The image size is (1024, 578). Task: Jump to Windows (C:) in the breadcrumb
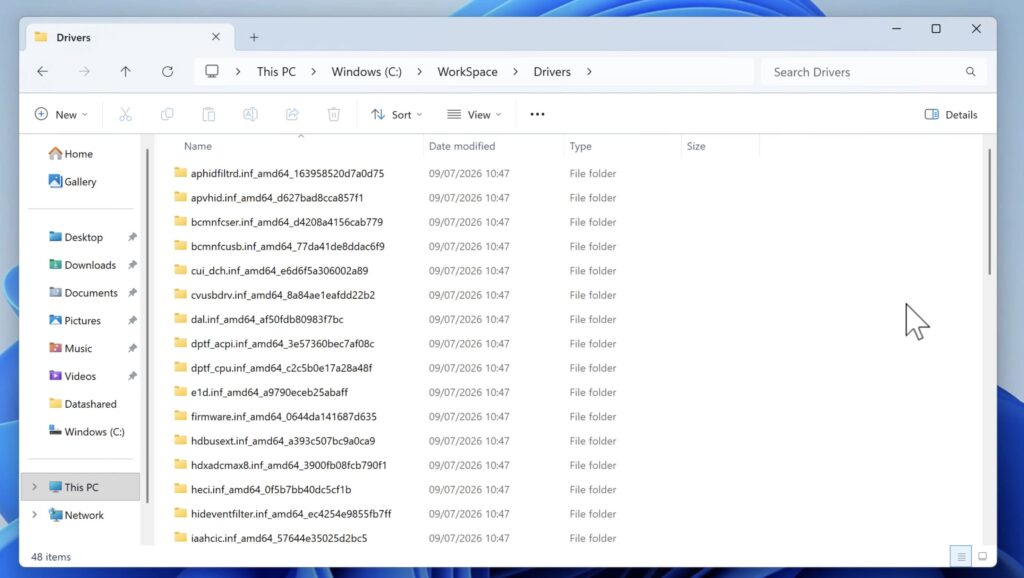[366, 72]
